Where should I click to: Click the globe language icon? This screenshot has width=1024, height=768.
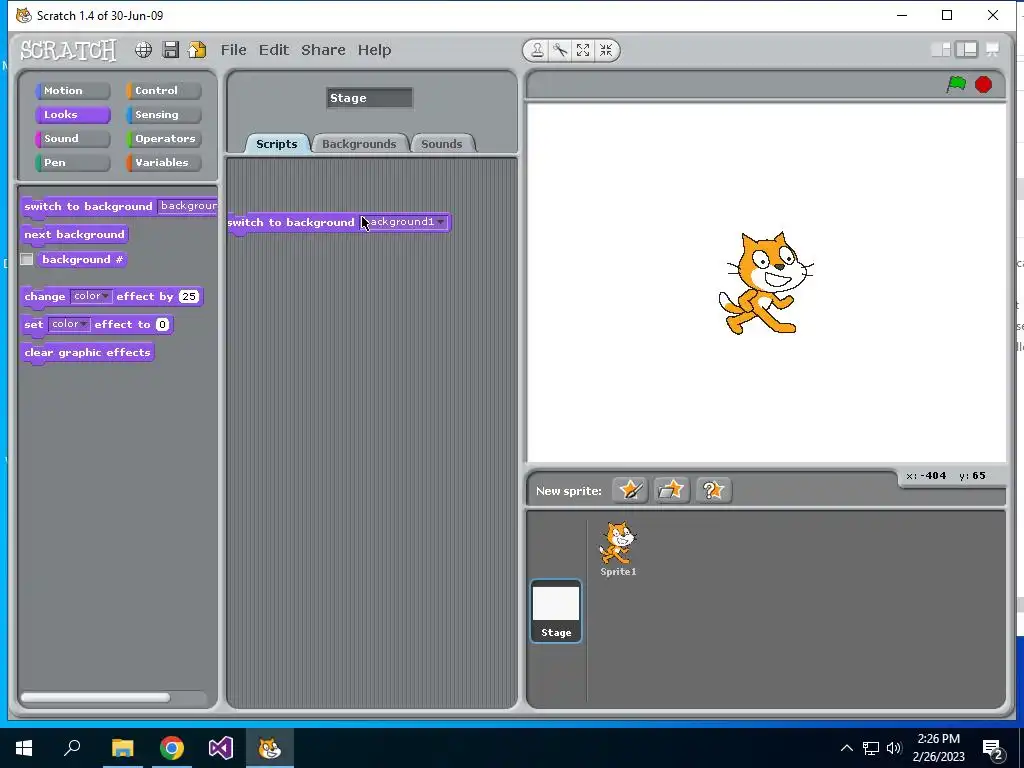coord(143,50)
